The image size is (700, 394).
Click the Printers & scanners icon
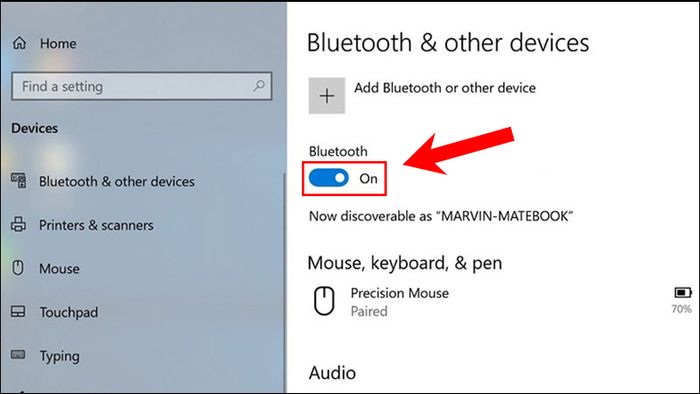[18, 224]
